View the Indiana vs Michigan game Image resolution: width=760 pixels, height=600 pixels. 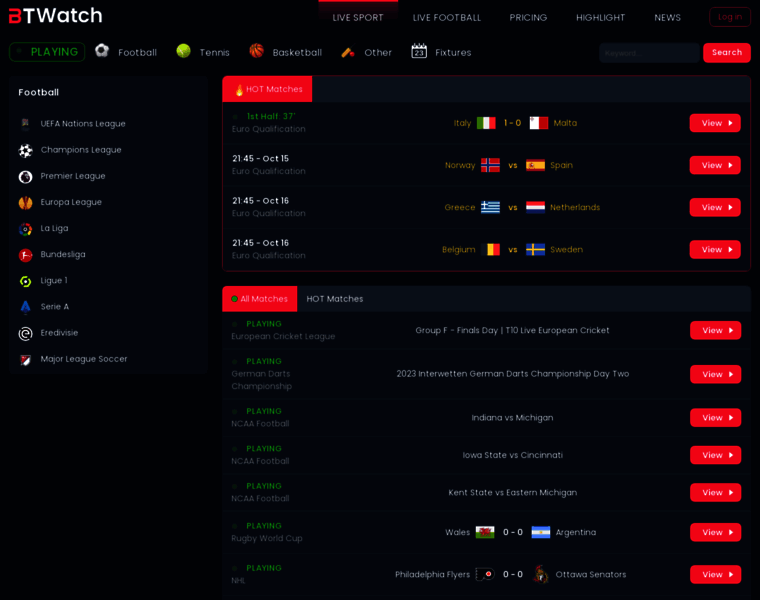coord(715,418)
